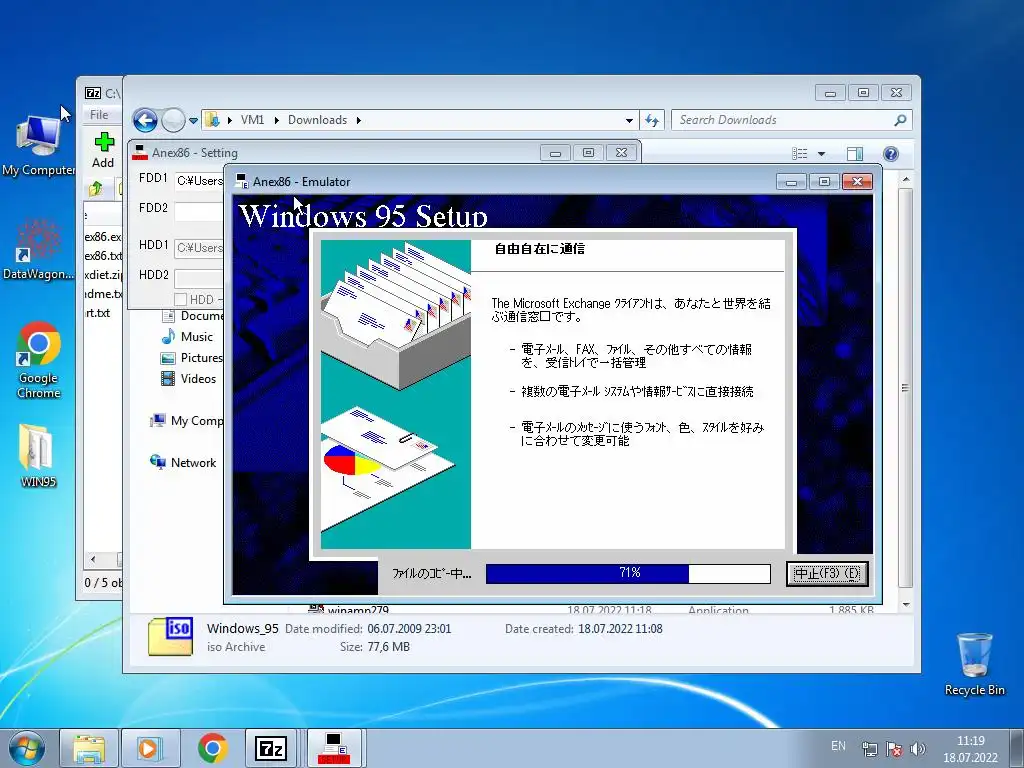Expand address bar history dropdown
1024x768 pixels.
pos(629,121)
